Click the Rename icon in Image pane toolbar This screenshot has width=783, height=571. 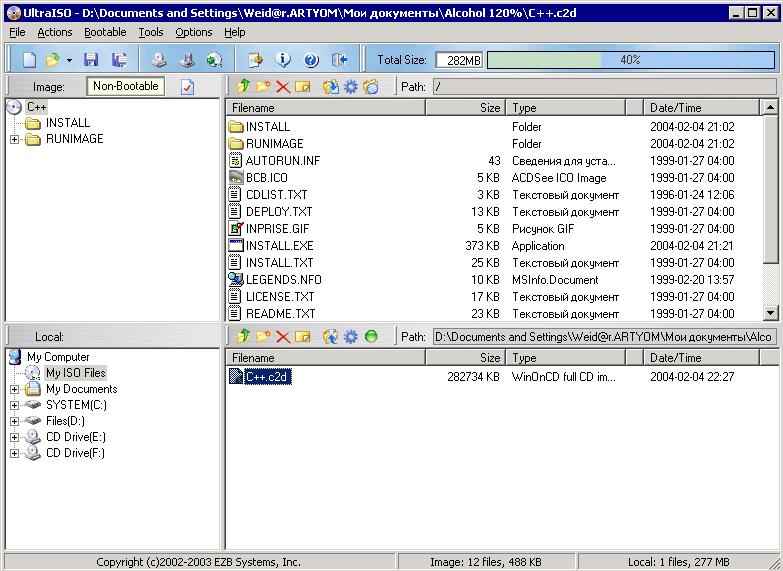(303, 87)
